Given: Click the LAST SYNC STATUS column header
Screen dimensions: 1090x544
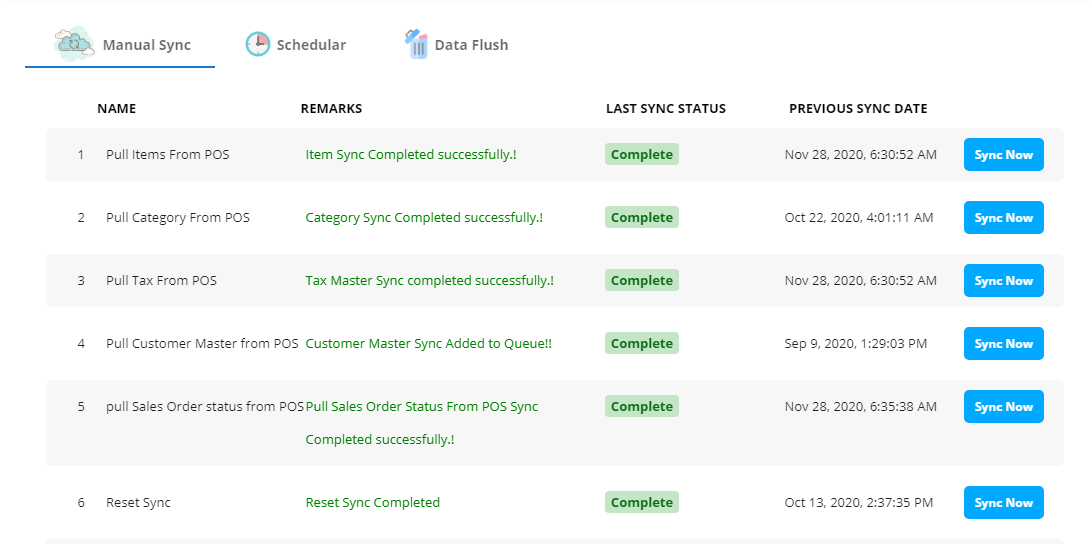Looking at the screenshot, I should coord(666,109).
